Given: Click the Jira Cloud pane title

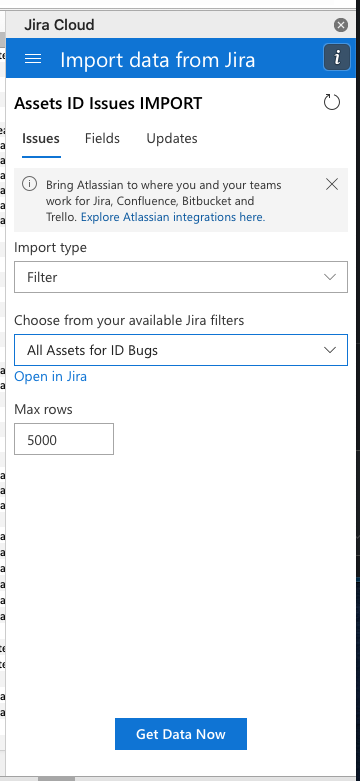Looking at the screenshot, I should [59, 24].
